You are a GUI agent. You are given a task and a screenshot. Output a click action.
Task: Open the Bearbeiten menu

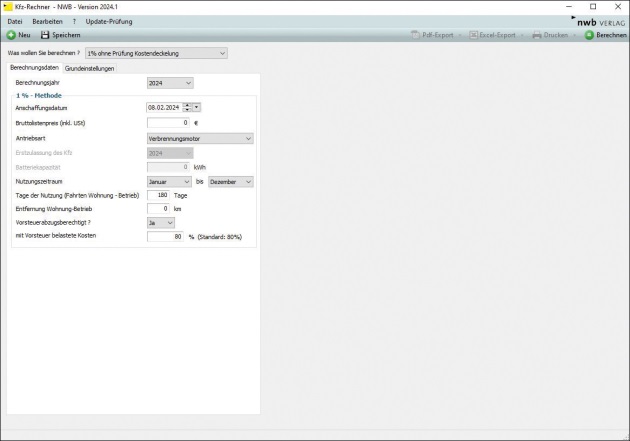pos(47,21)
